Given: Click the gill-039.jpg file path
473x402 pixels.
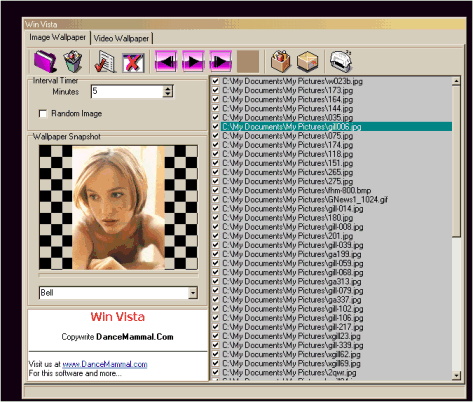Looking at the screenshot, I should pos(293,245).
